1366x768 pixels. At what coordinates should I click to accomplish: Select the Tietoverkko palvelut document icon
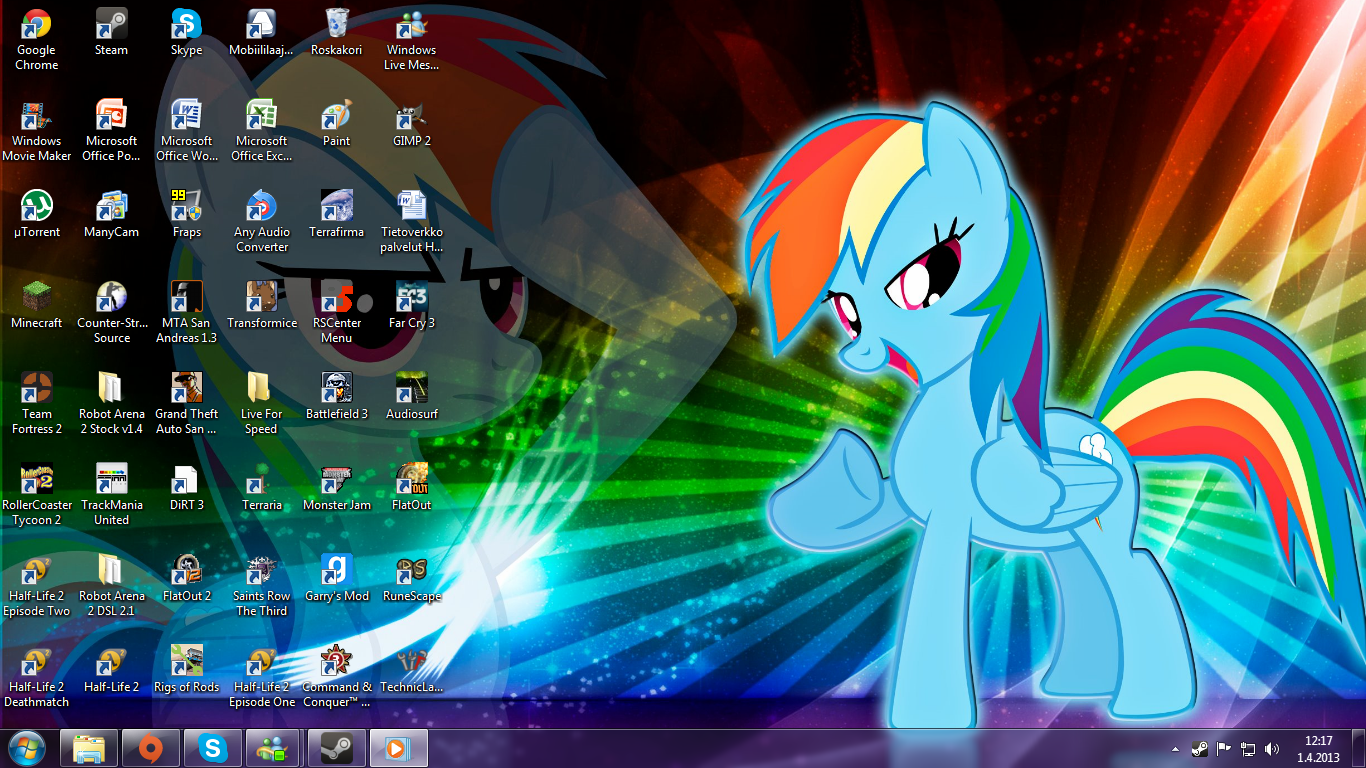[411, 222]
